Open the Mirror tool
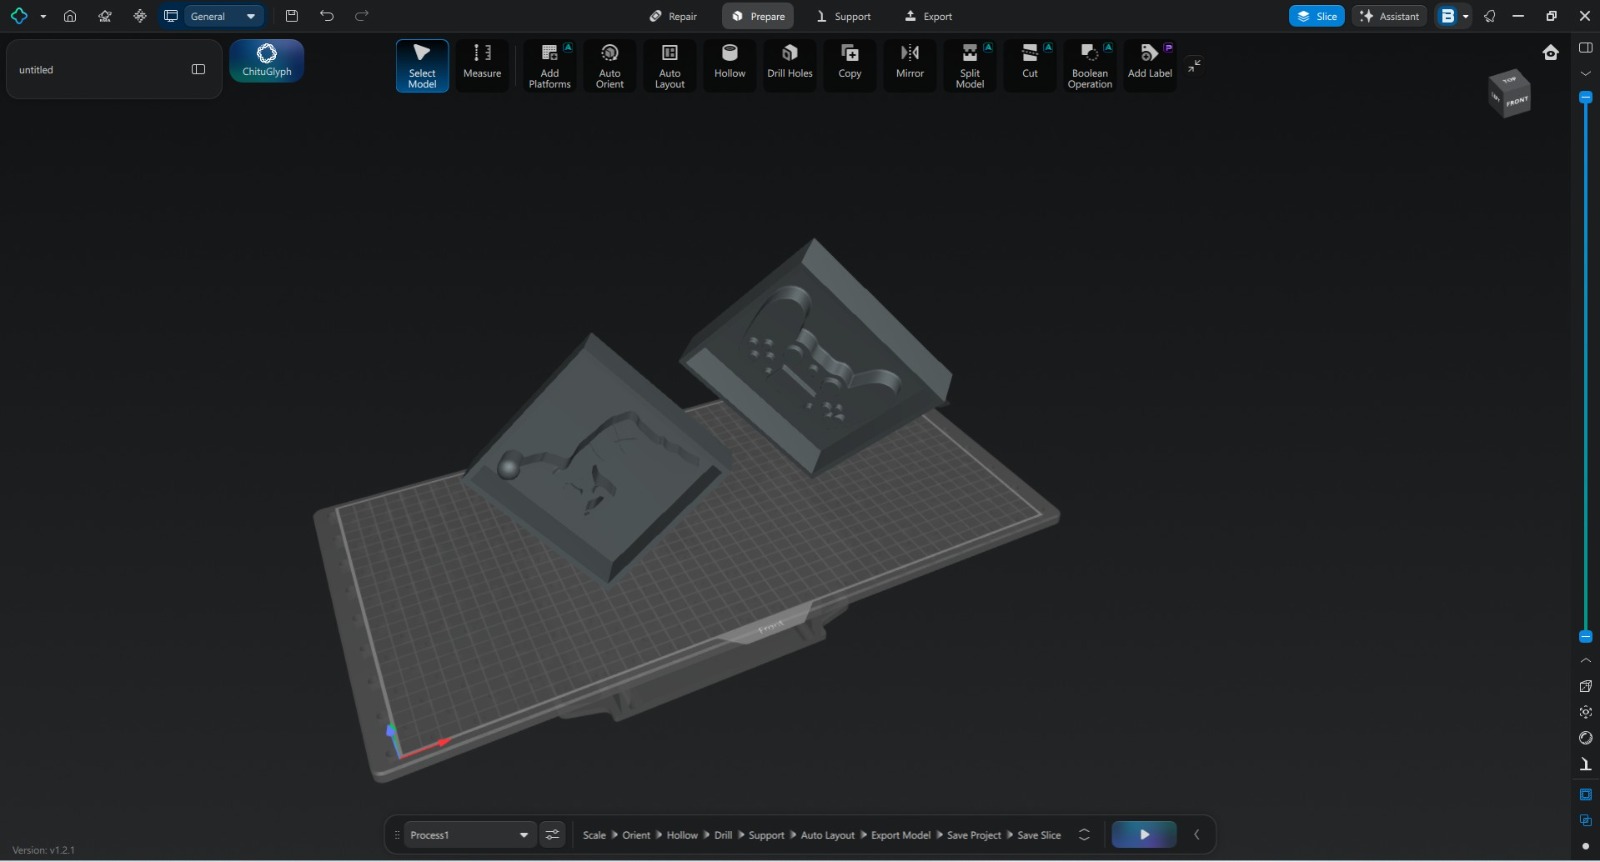This screenshot has width=1600, height=862. pyautogui.click(x=910, y=66)
